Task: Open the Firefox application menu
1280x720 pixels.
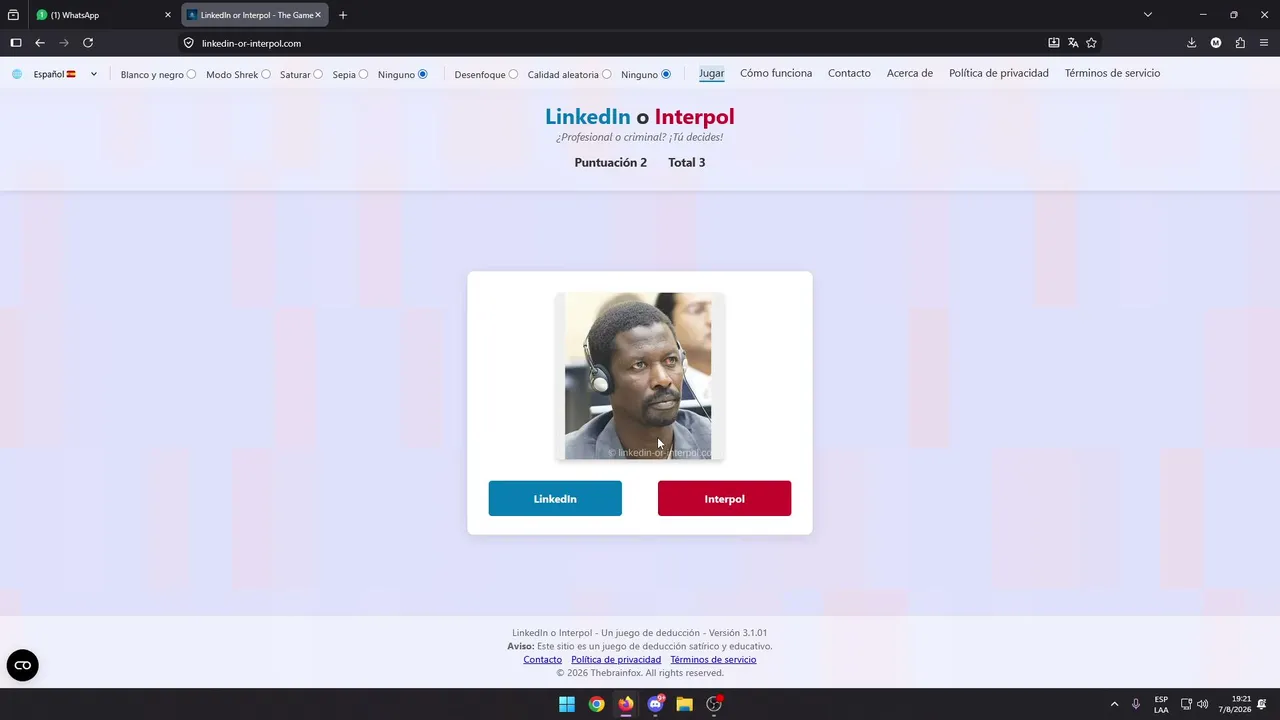Action: pos(1264,43)
